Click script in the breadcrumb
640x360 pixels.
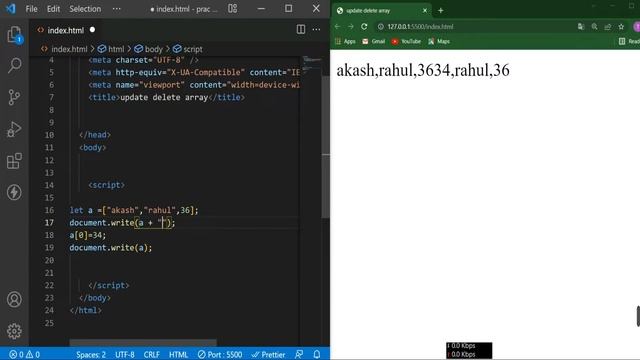[188, 49]
